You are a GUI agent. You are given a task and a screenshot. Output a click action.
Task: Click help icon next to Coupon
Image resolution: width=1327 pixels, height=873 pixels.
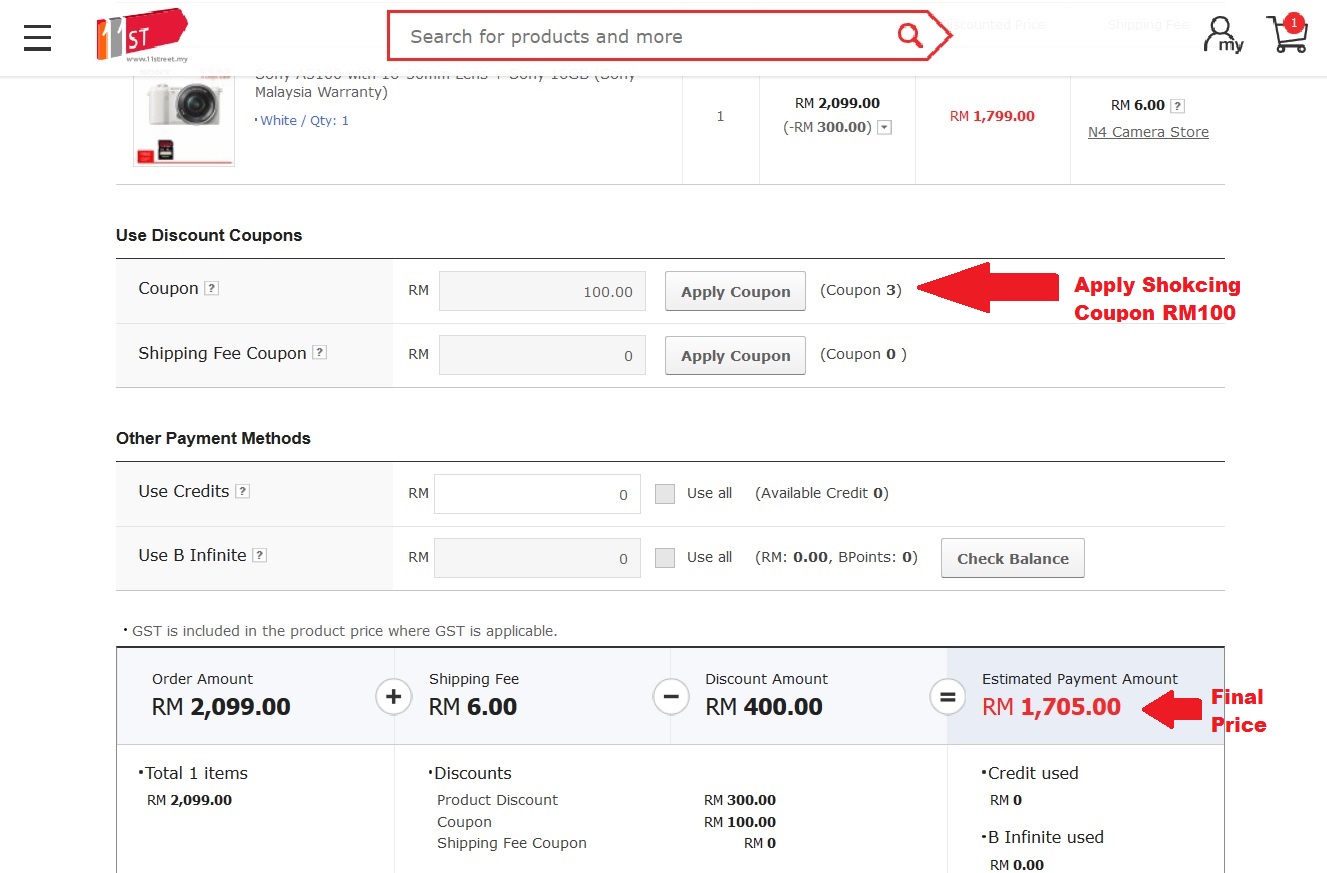click(x=211, y=289)
